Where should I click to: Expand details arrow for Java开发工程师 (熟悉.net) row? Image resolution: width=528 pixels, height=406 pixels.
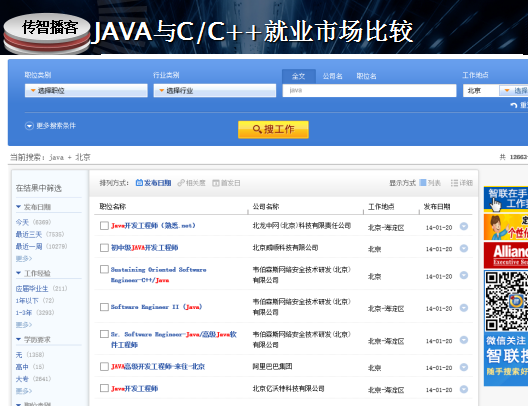pyautogui.click(x=464, y=226)
